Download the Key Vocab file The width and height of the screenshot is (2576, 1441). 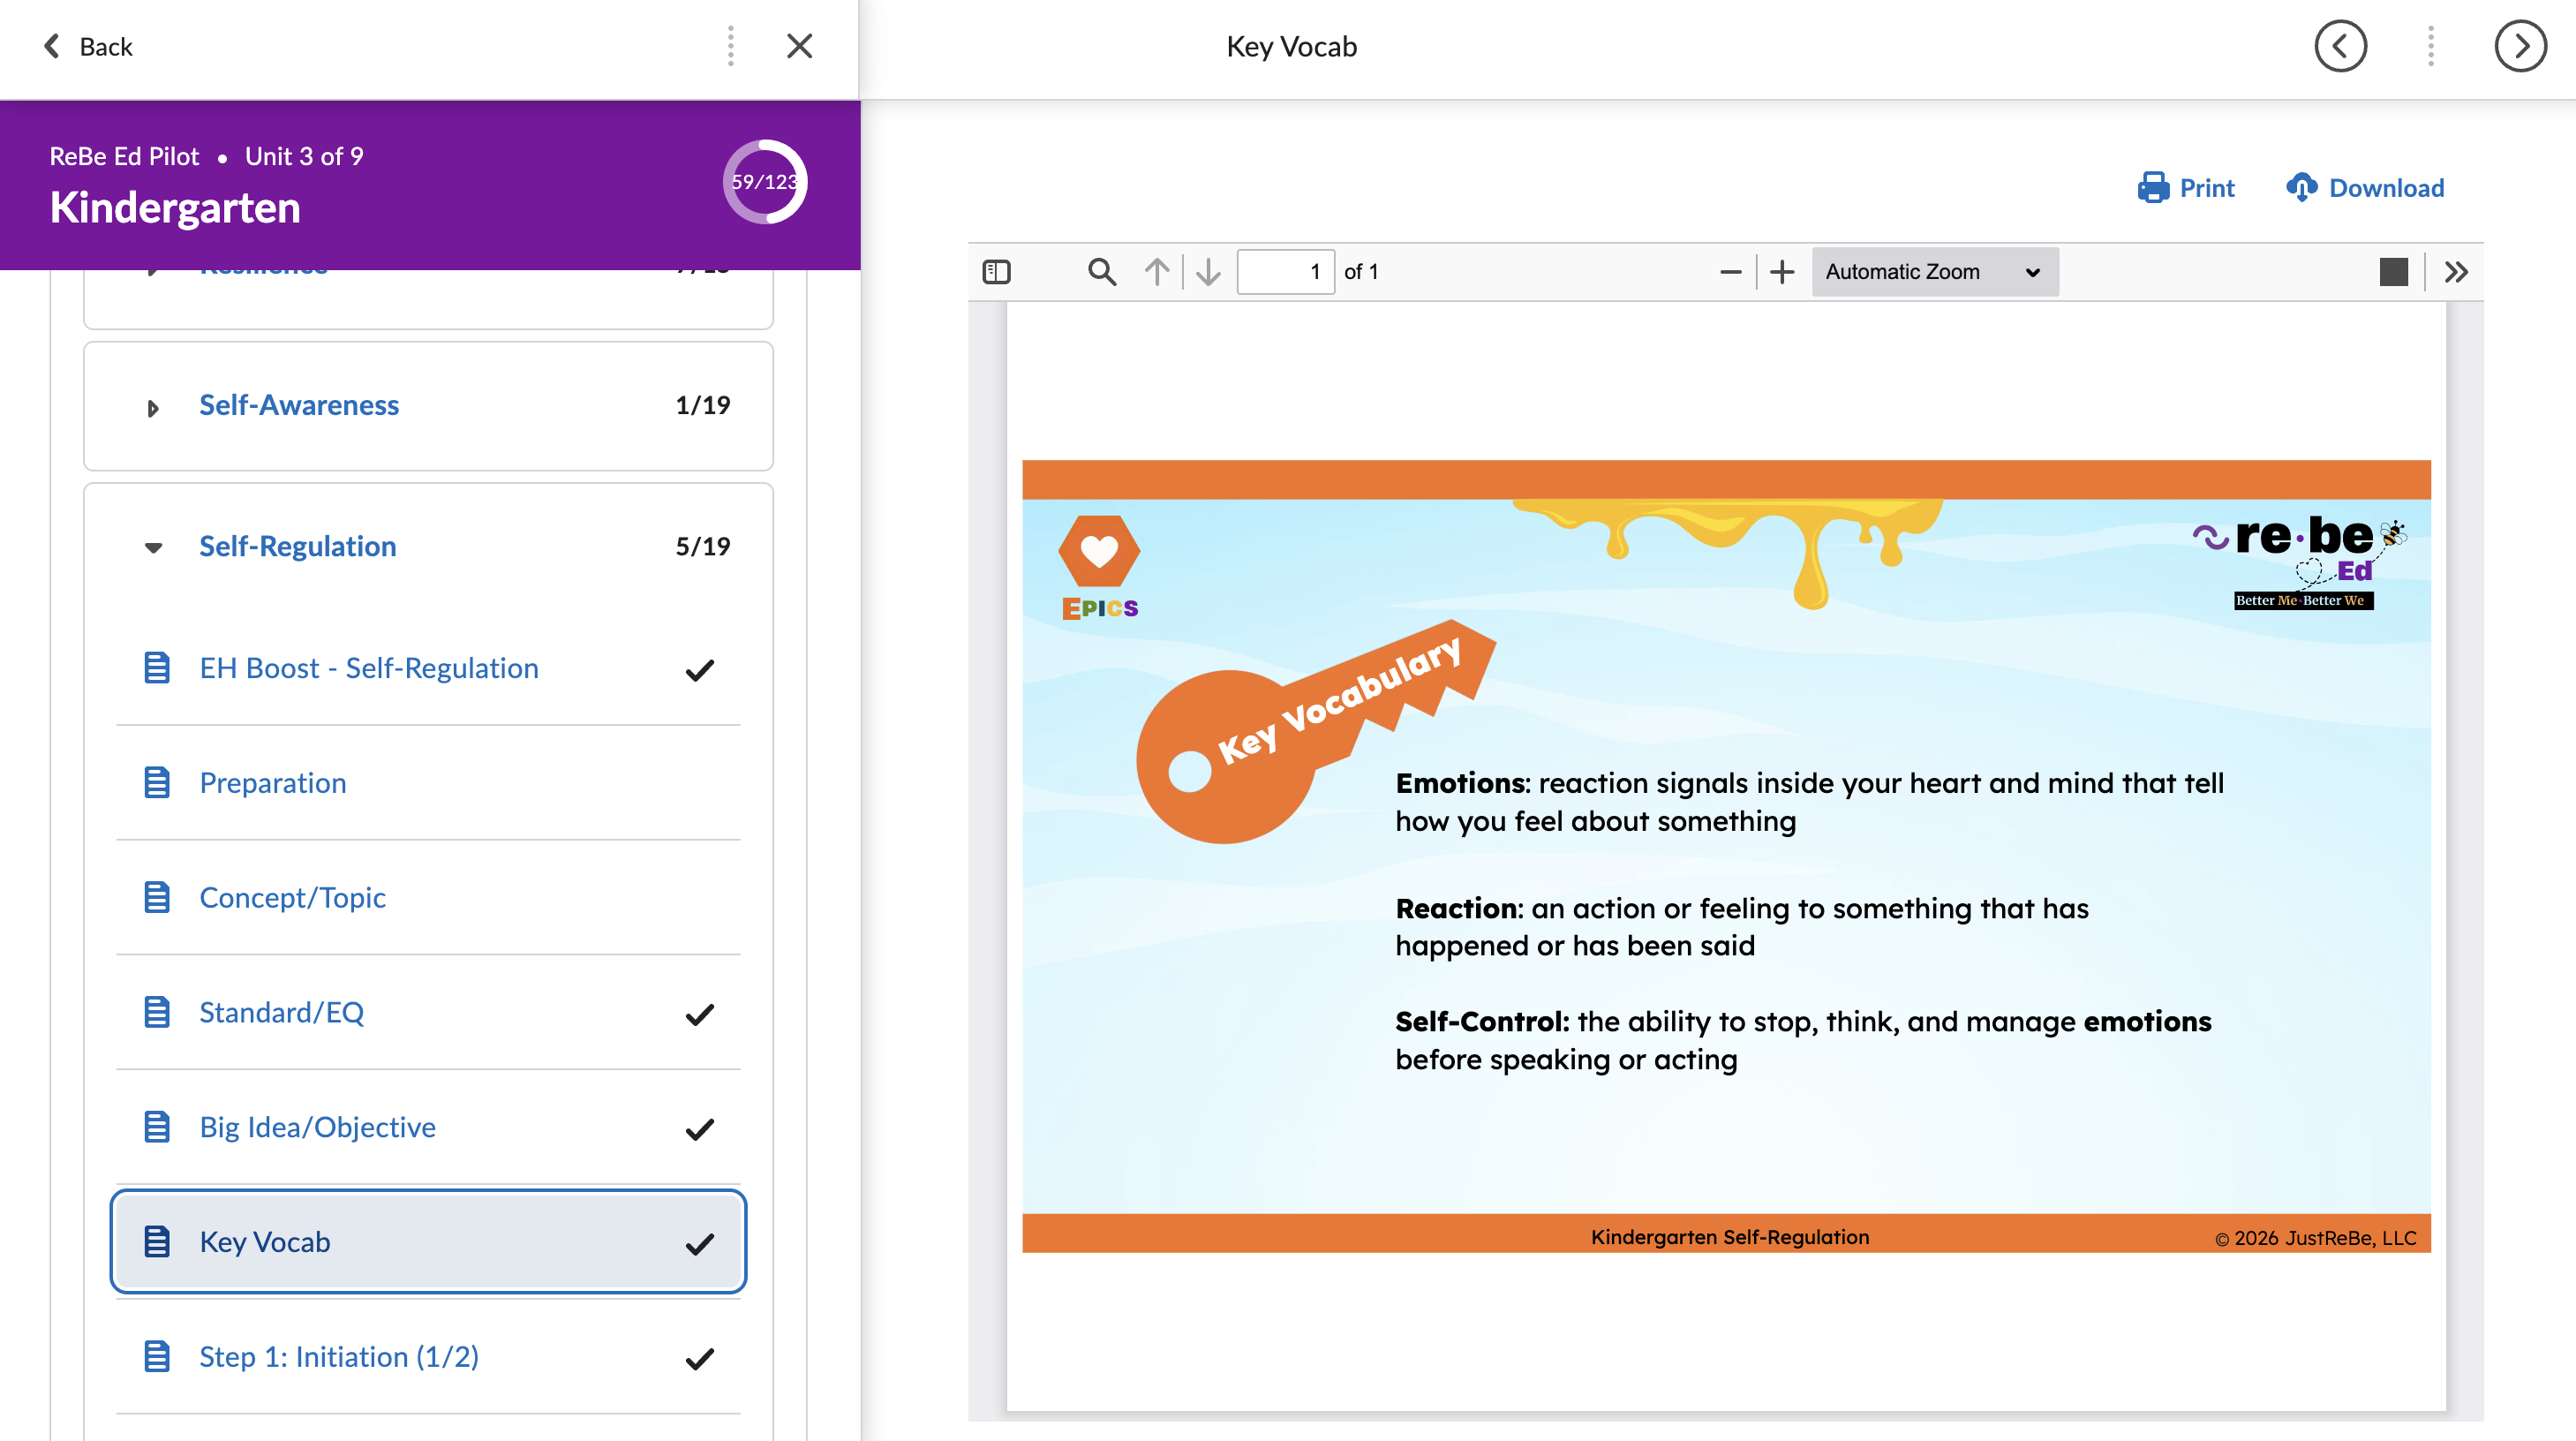(2365, 188)
